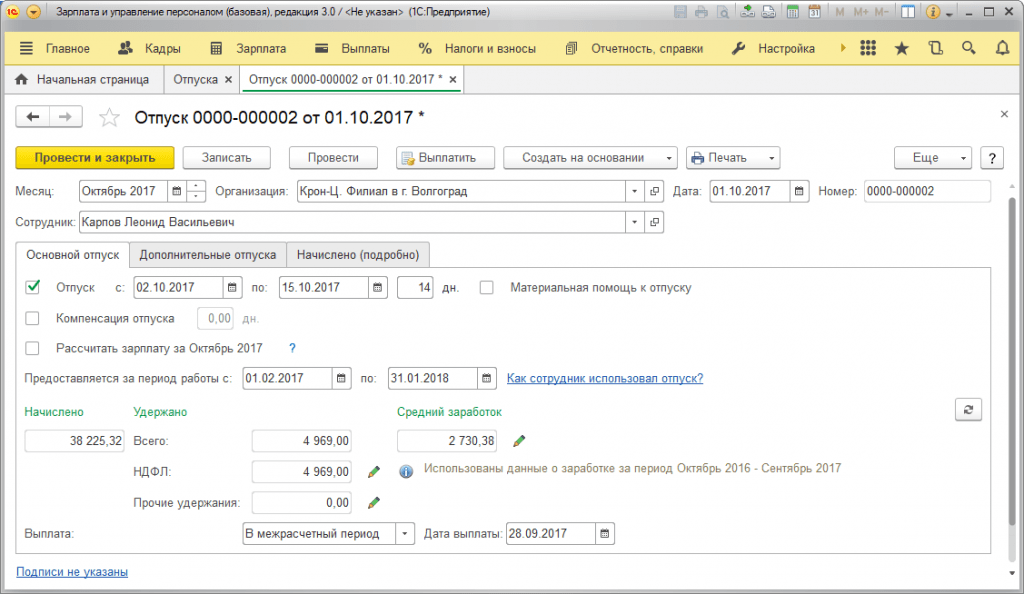Click the star icon to favorite document
The width and height of the screenshot is (1024, 594).
(x=109, y=117)
